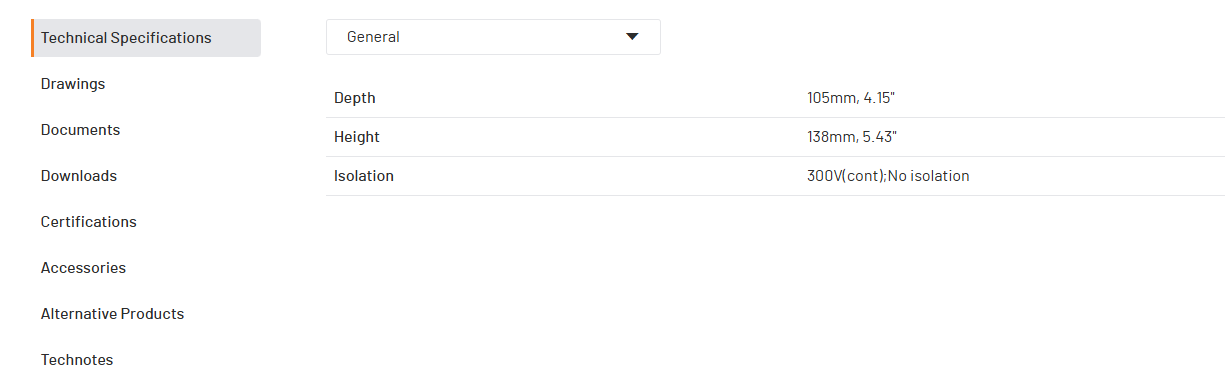Screen dimensions: 1225x388
Task: Click the Isolation row in the specifications table
Action: (x=775, y=176)
